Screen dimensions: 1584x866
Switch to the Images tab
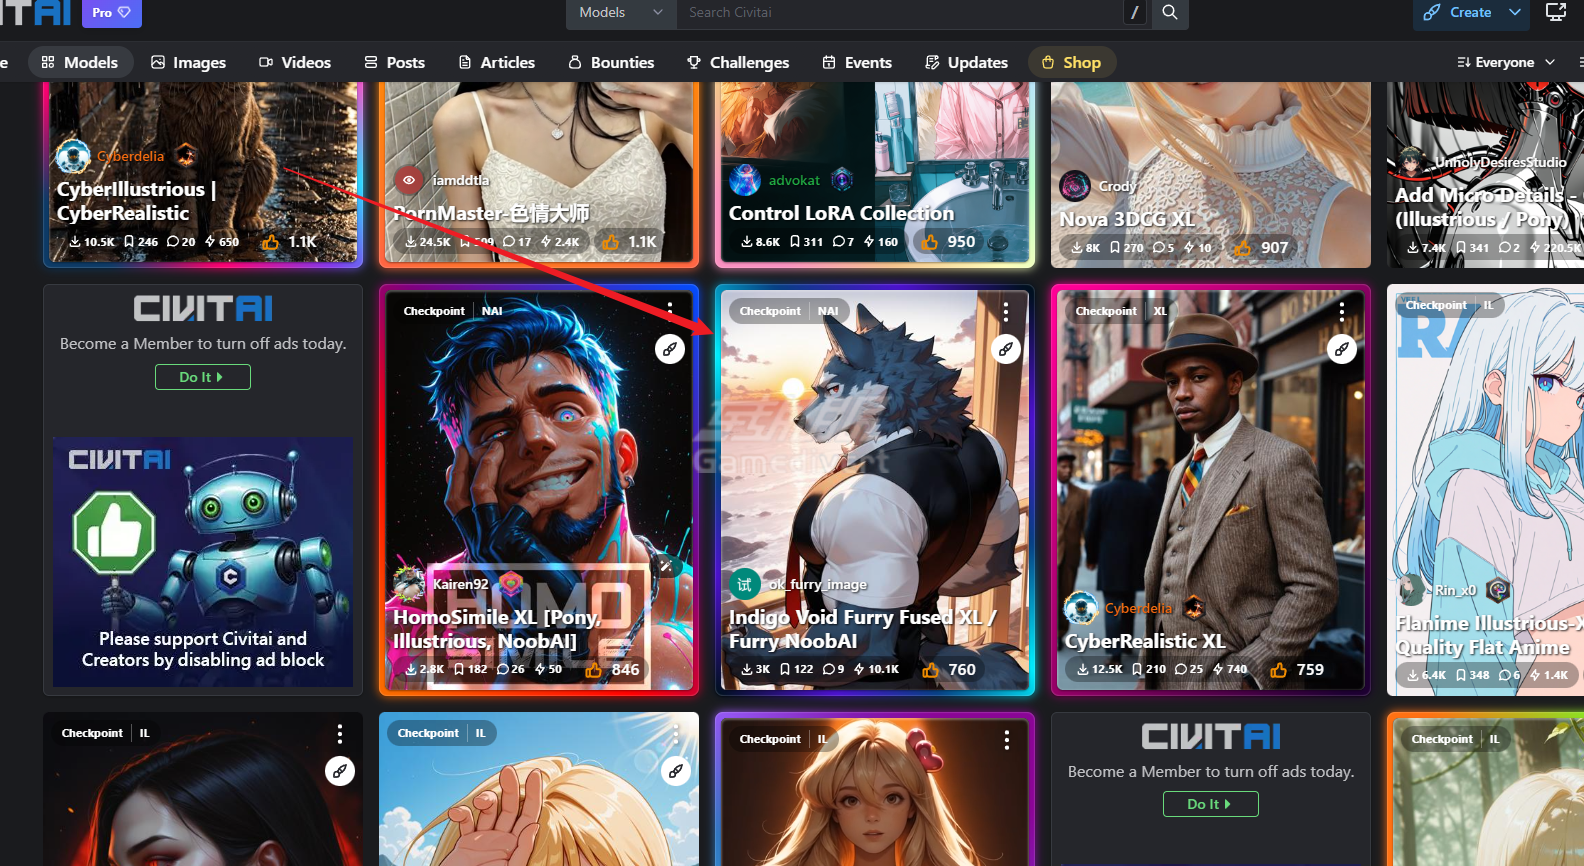[x=189, y=62]
